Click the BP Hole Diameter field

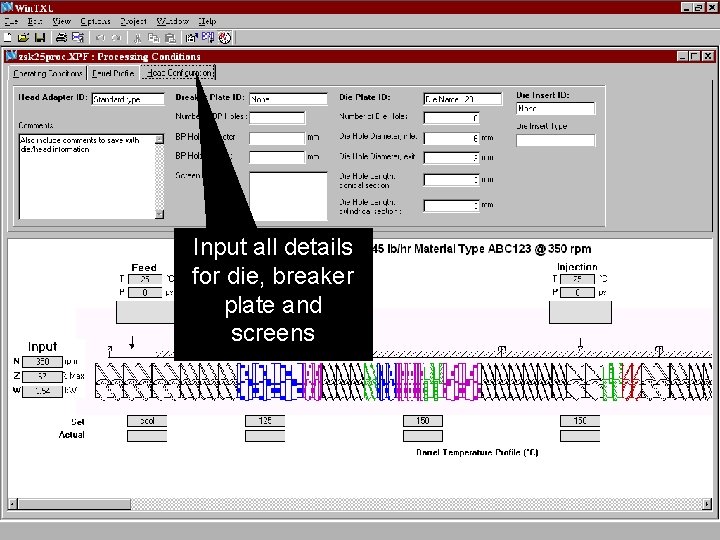point(277,138)
